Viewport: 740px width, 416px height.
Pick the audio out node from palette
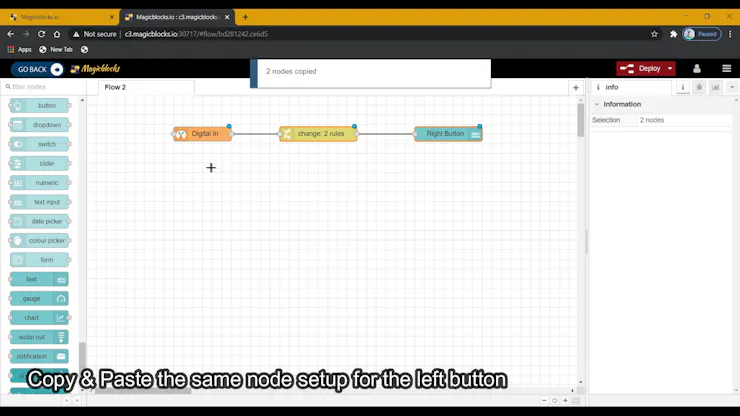click(39, 337)
